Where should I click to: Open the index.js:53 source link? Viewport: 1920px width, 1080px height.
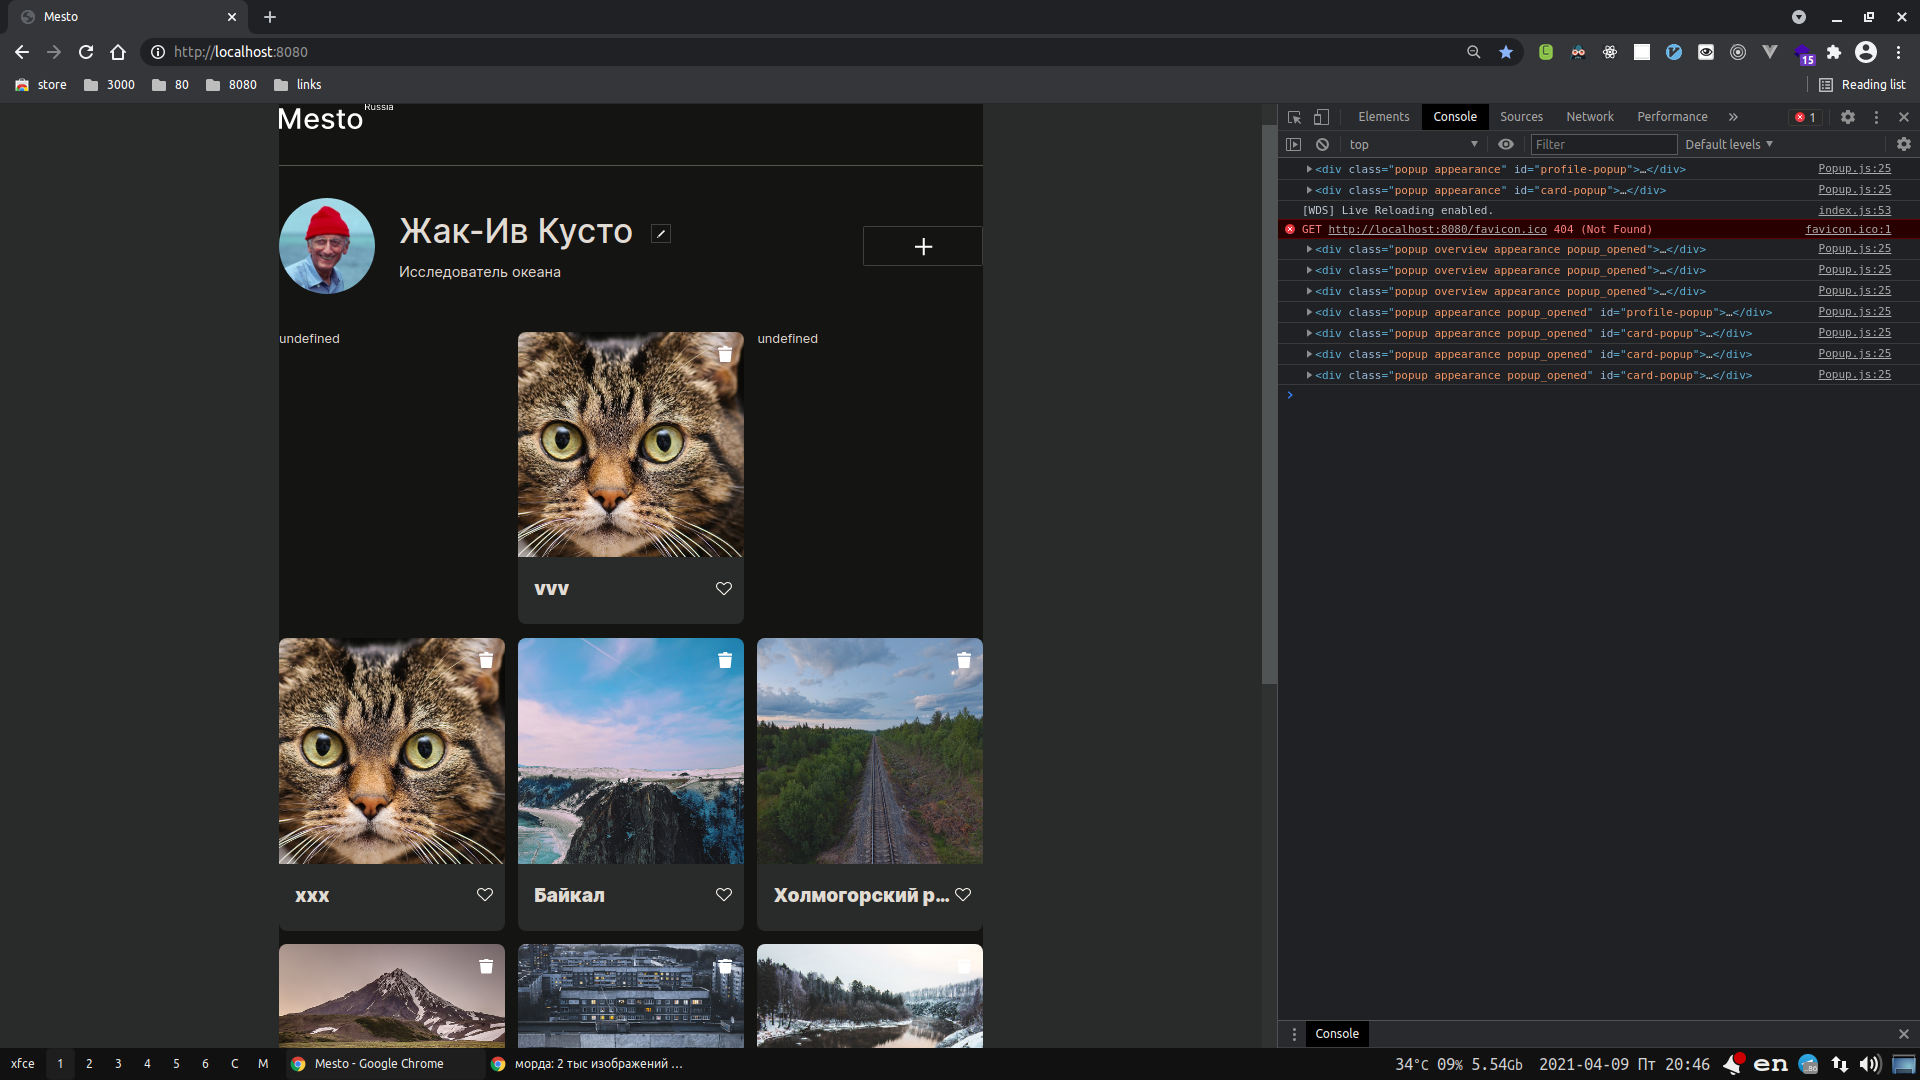1854,210
